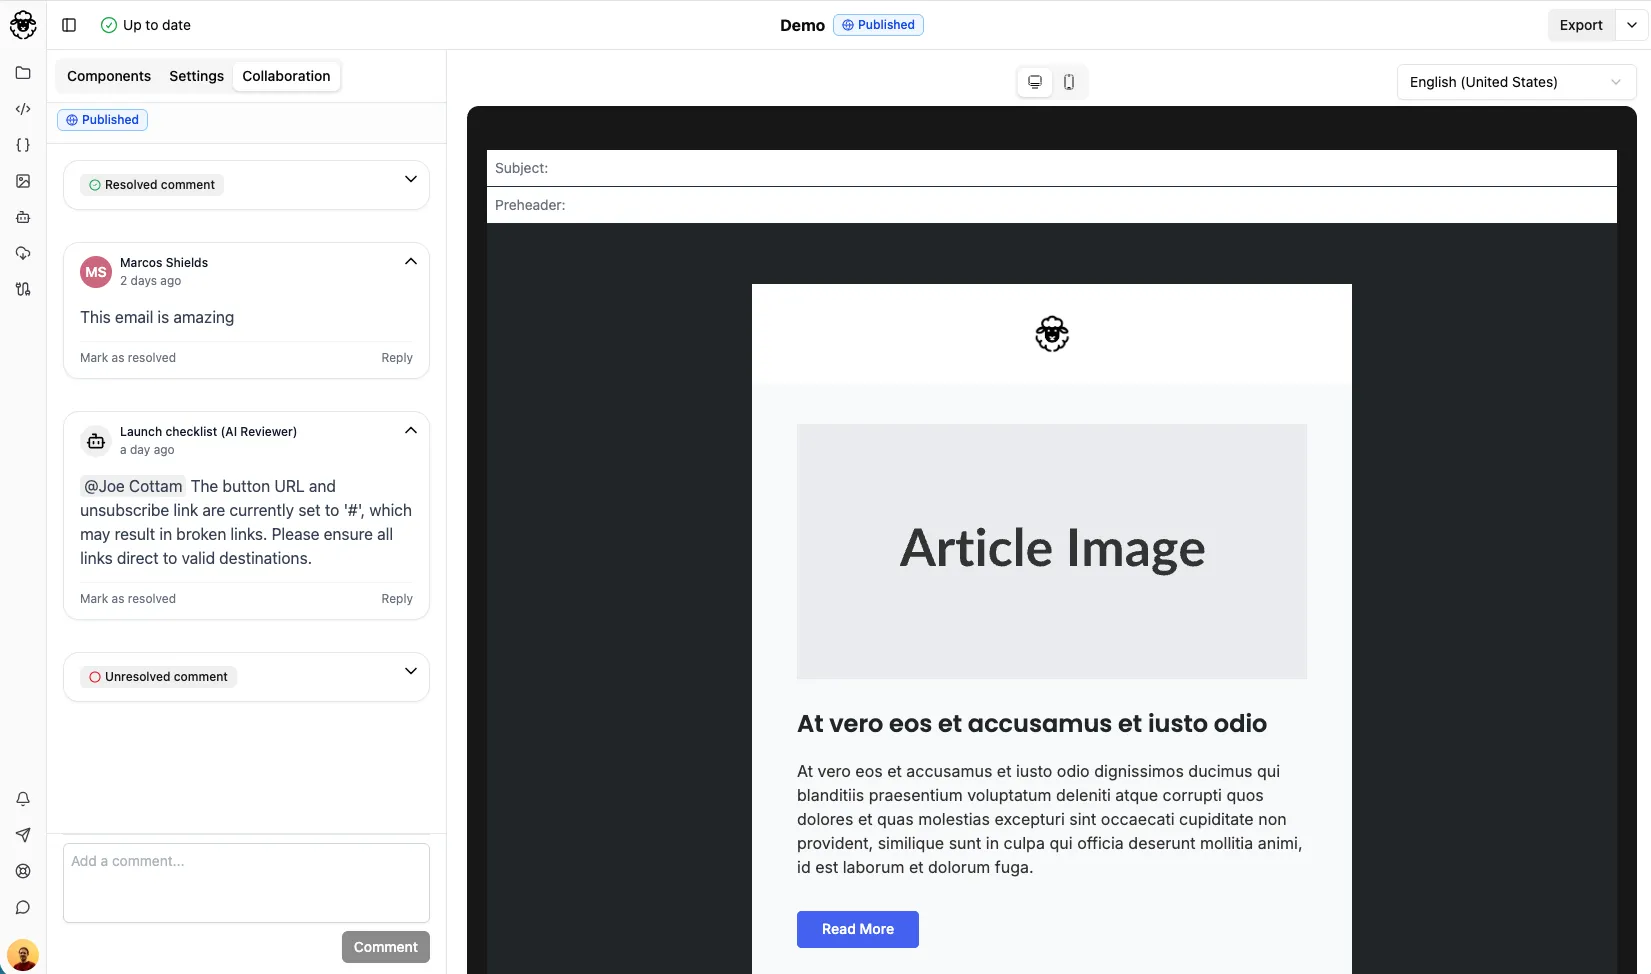Open the English (United States) language dropdown

point(1514,82)
